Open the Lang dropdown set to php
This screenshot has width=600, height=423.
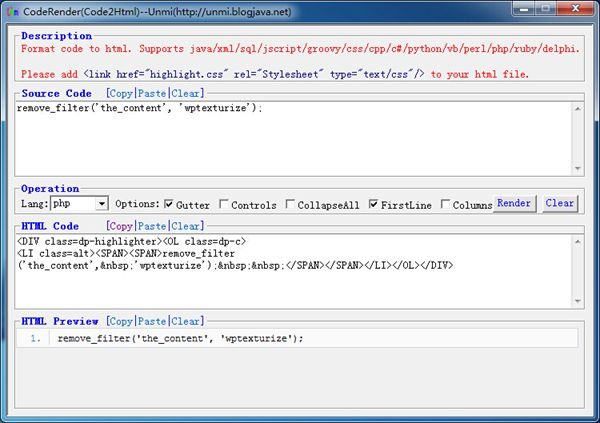tap(101, 204)
